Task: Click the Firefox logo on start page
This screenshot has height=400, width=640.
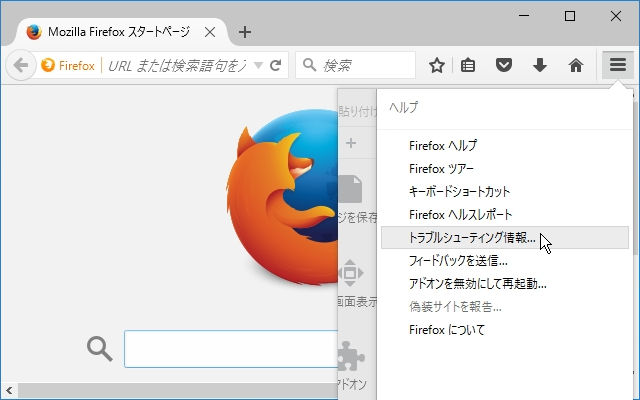Action: [x=282, y=197]
